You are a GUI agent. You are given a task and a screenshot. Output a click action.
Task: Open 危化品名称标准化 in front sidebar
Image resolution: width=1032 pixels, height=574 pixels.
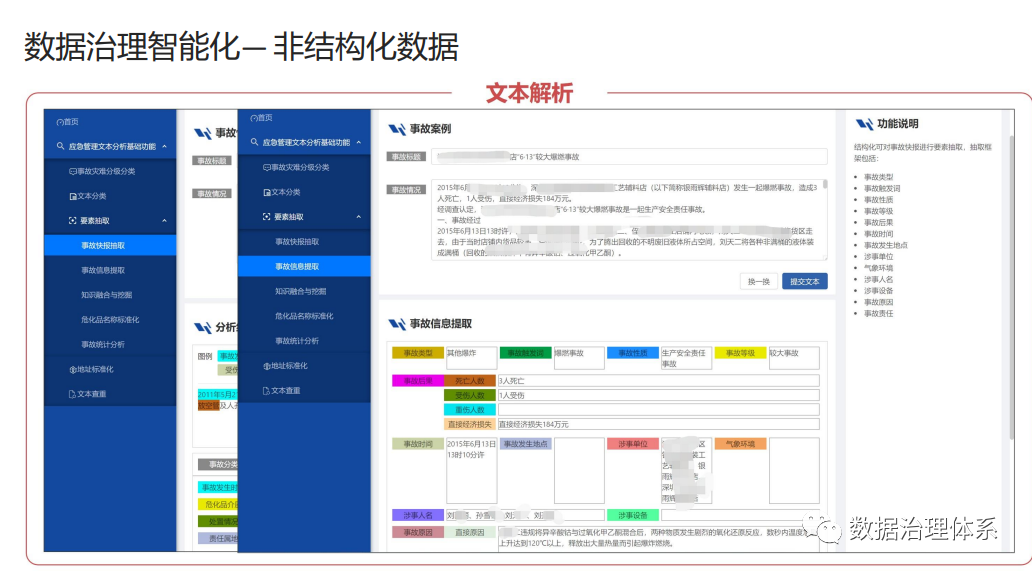click(304, 316)
